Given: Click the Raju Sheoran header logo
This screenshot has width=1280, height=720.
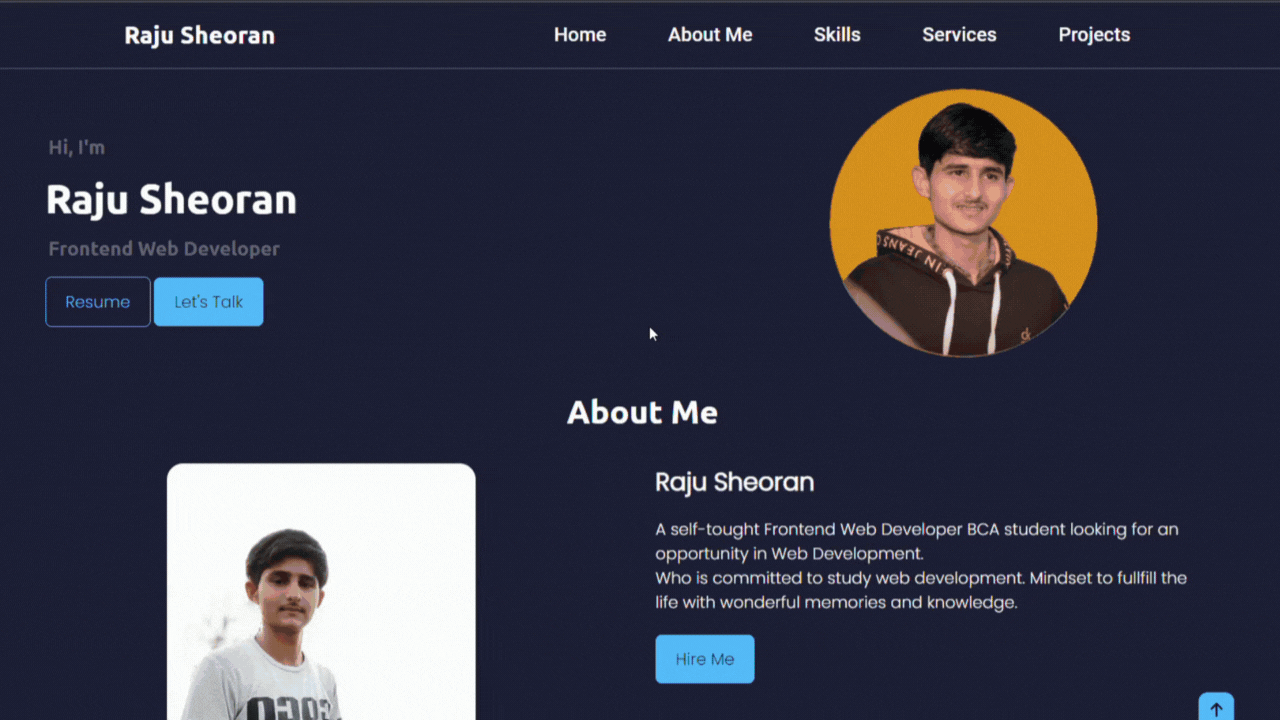Looking at the screenshot, I should click(199, 36).
